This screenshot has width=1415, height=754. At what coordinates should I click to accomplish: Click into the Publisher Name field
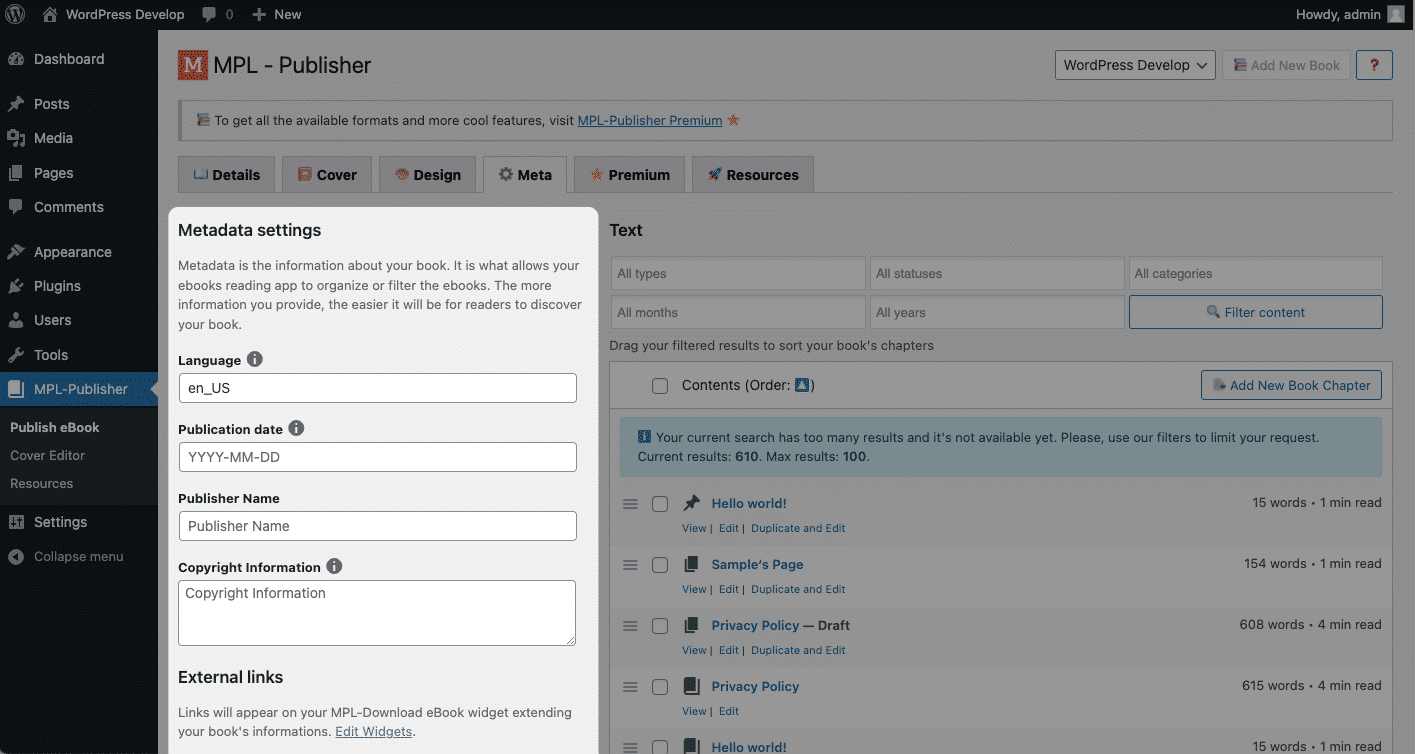377,526
